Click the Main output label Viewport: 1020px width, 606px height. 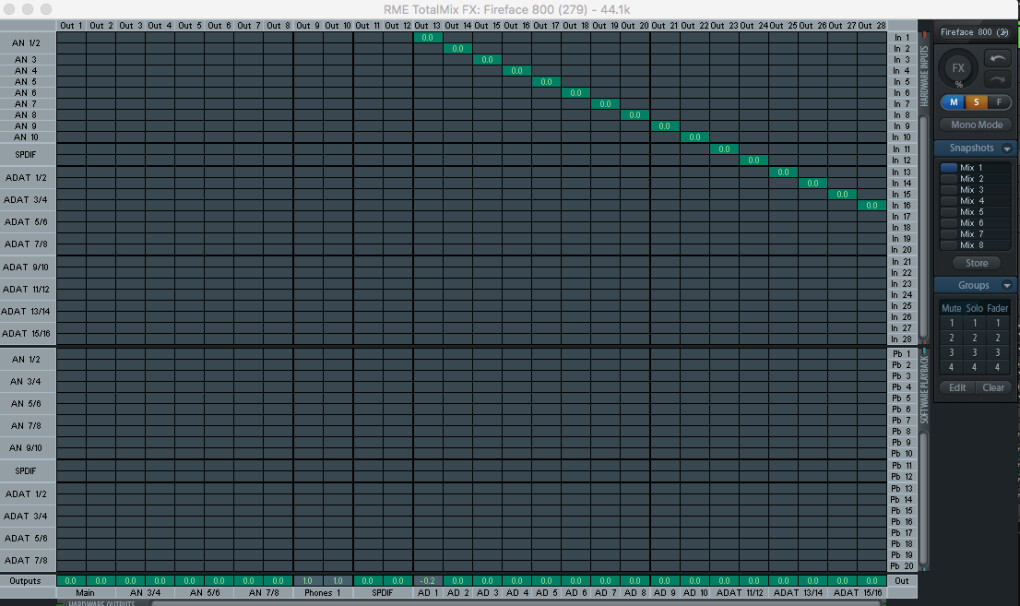85,593
